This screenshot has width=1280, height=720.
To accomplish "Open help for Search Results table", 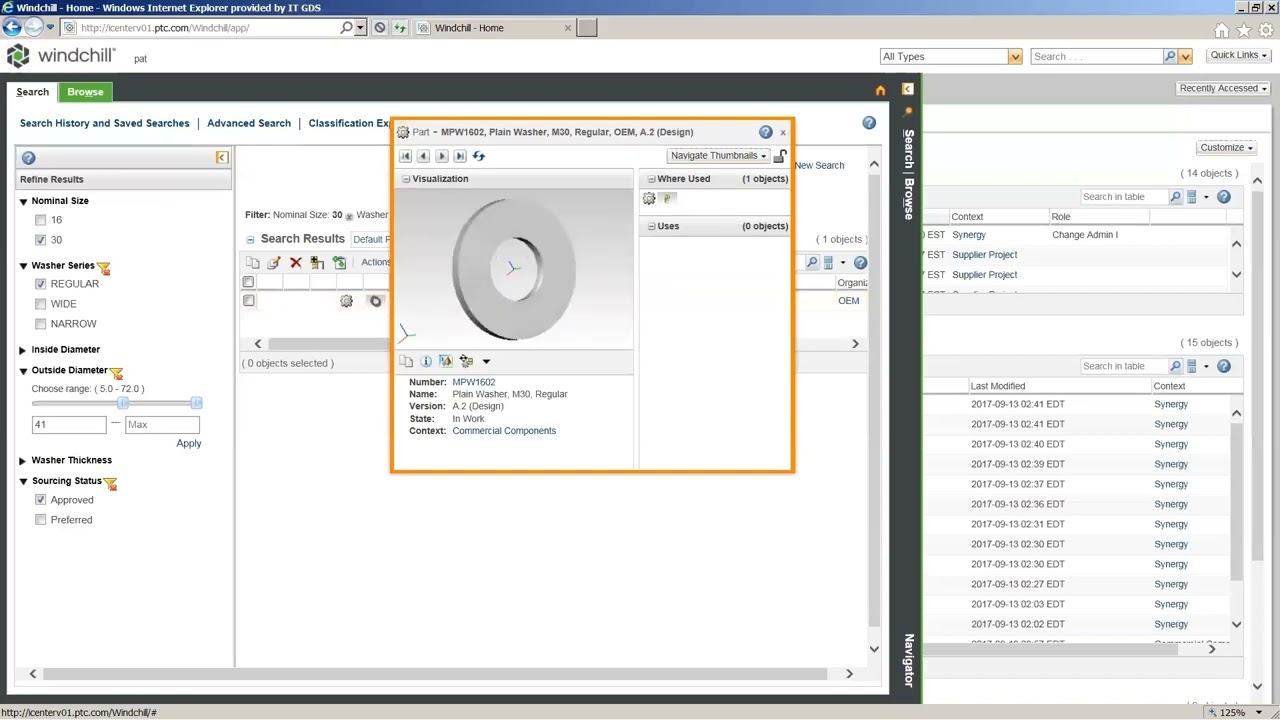I will (860, 263).
